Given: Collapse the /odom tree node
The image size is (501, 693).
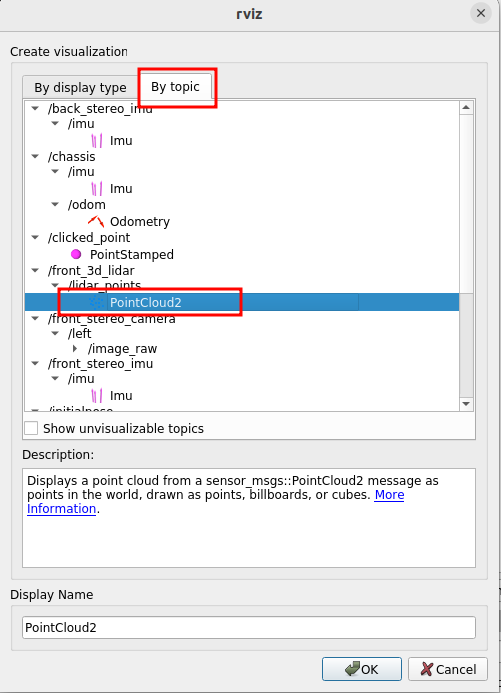Looking at the screenshot, I should (x=55, y=205).
